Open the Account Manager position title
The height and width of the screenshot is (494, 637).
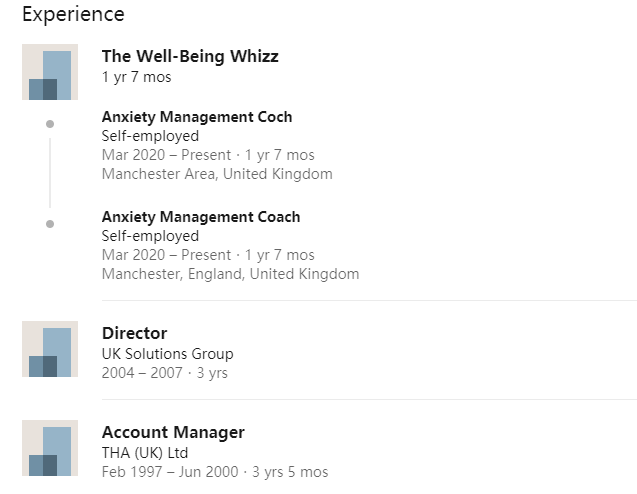173,432
